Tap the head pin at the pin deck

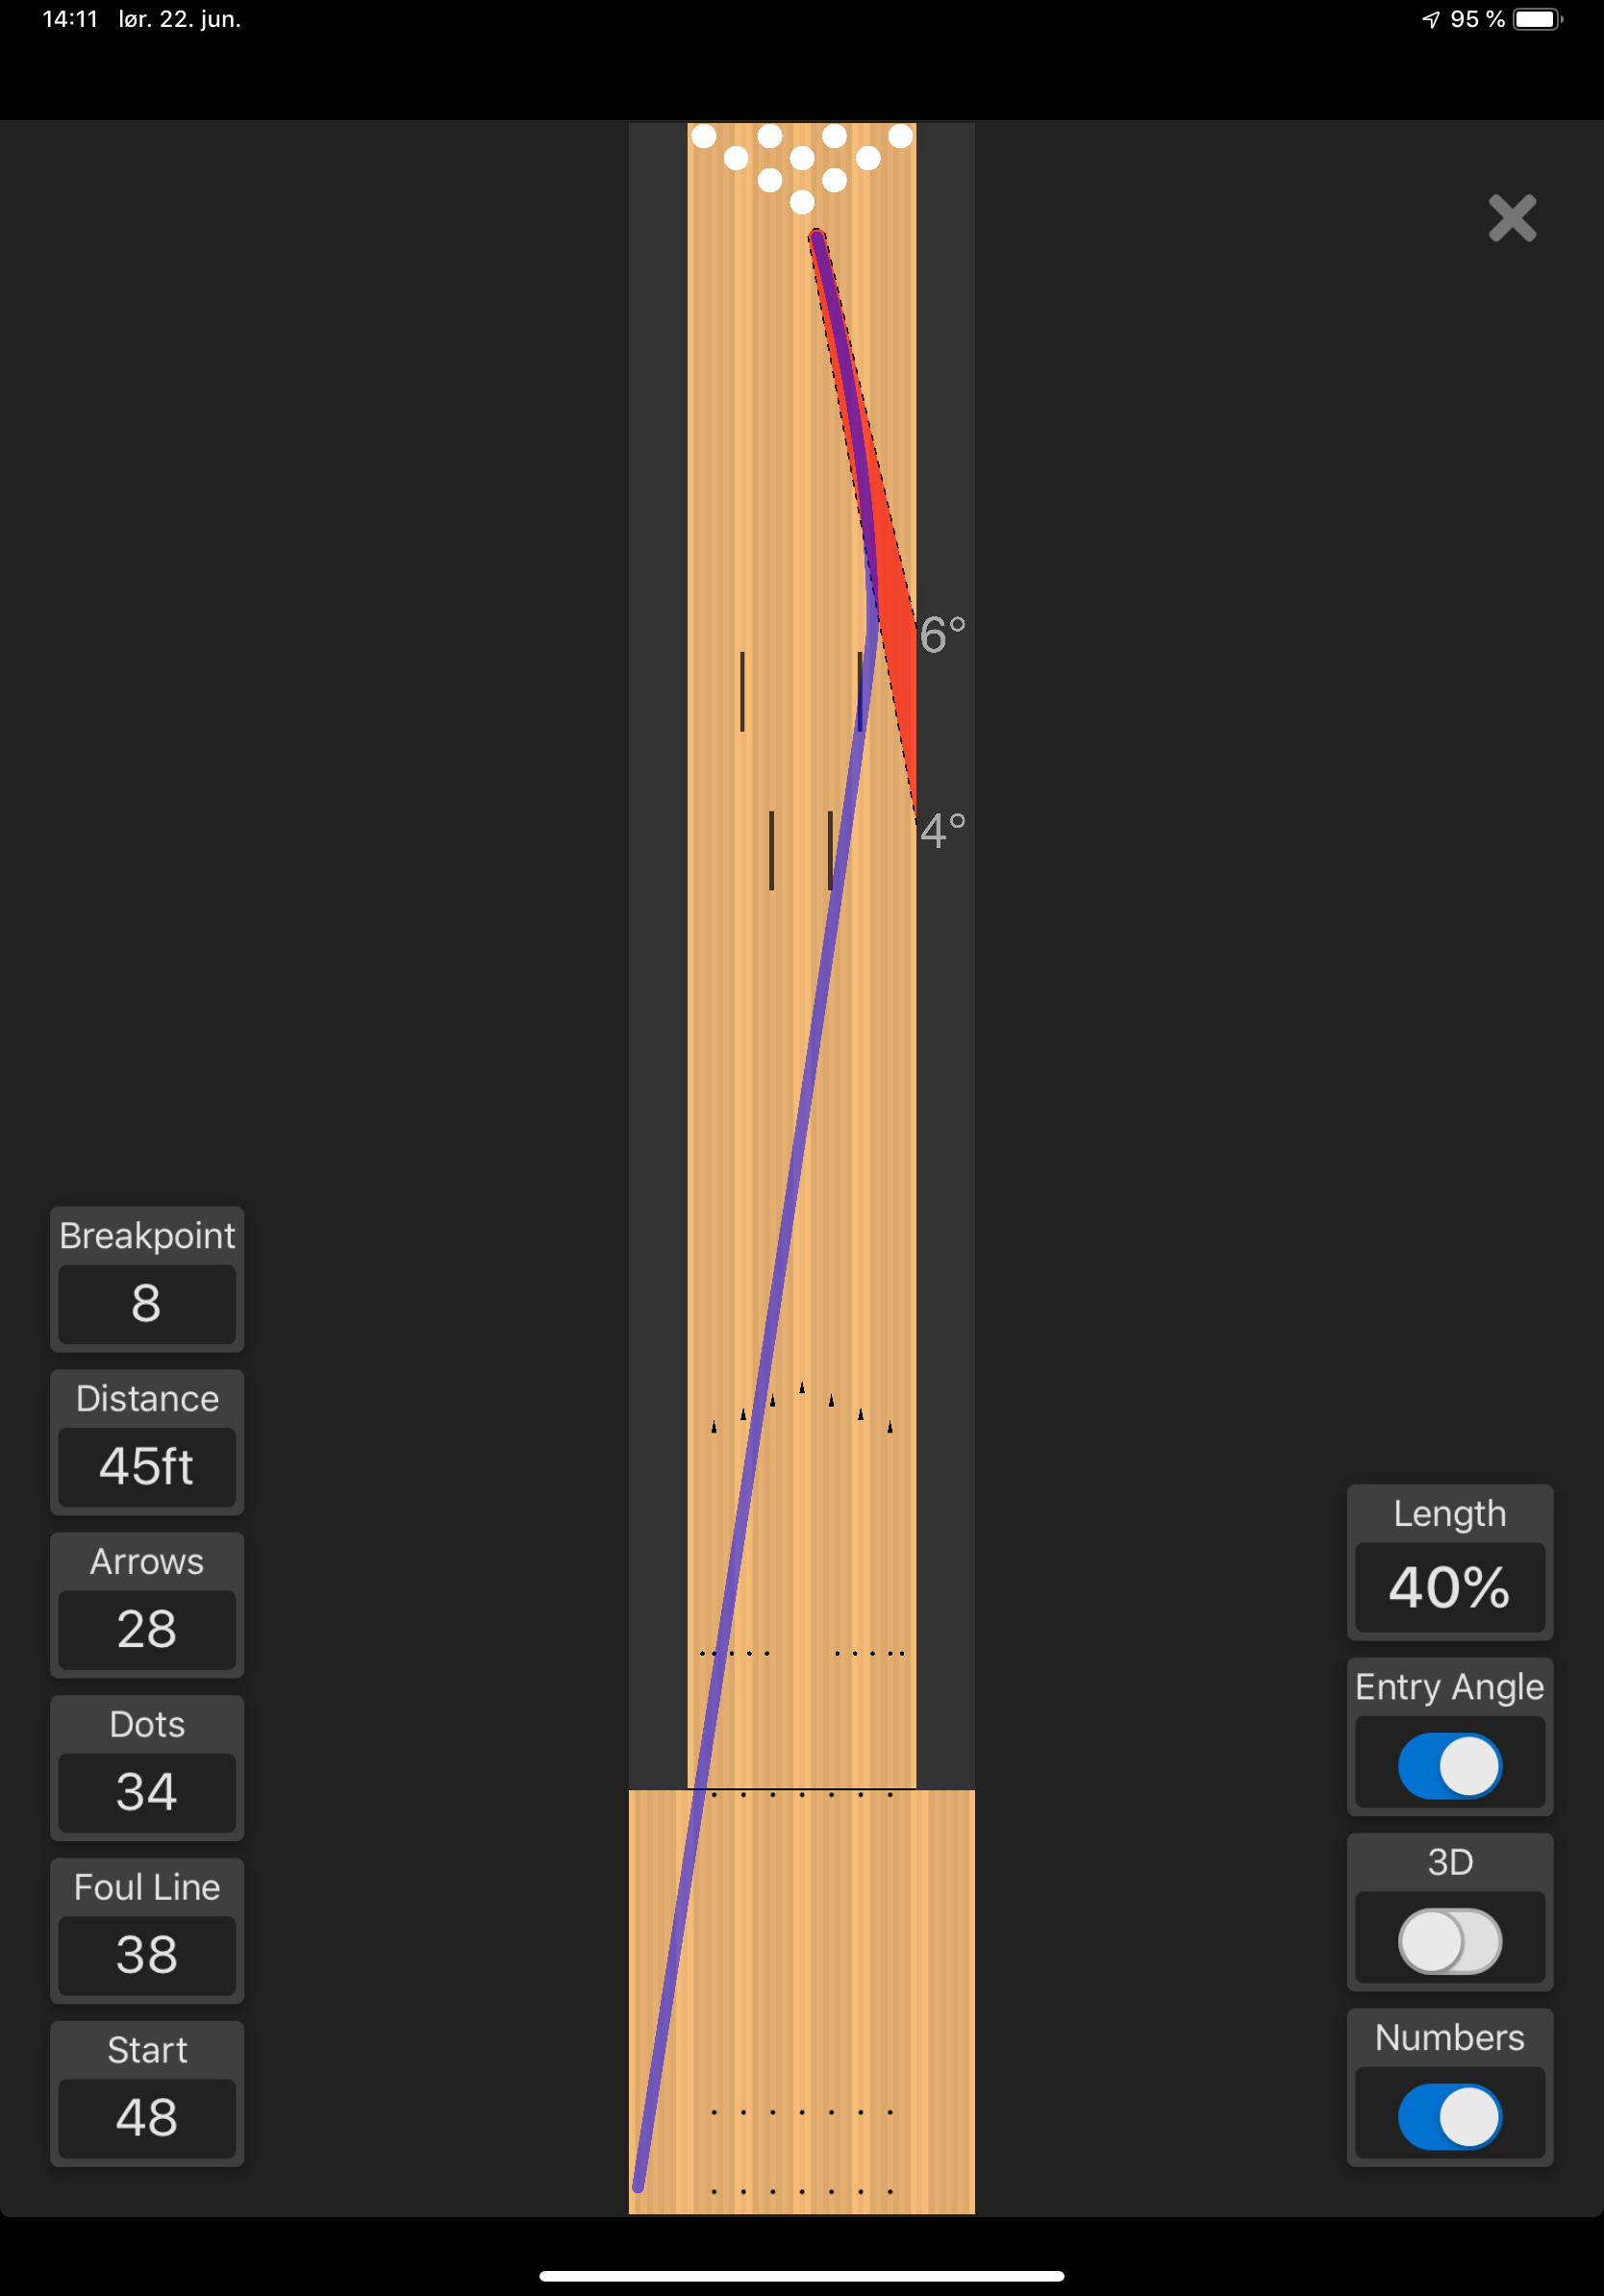click(802, 203)
